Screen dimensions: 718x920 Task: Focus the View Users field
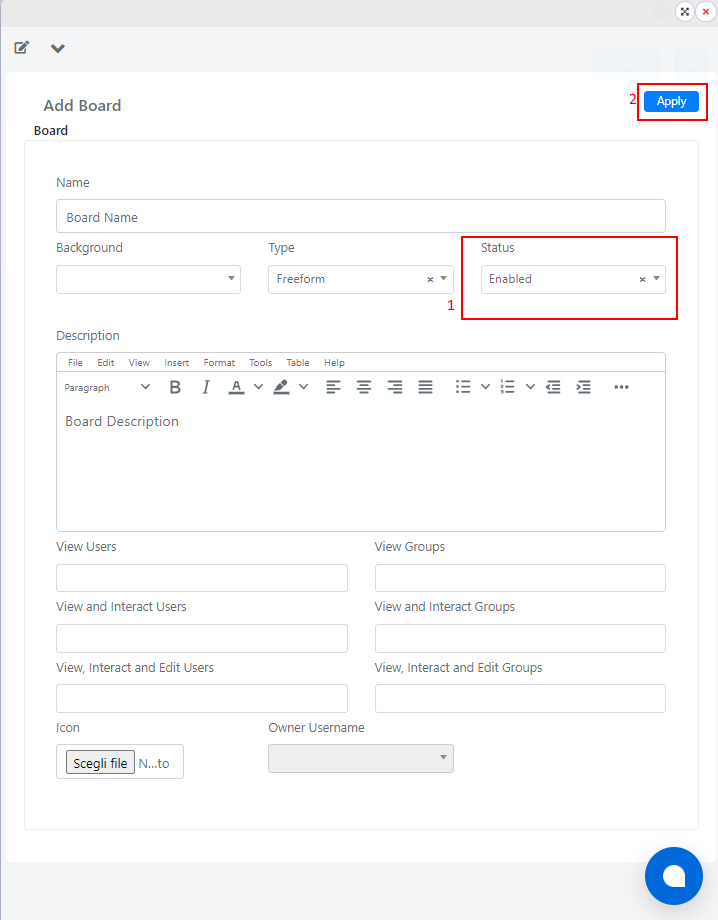[202, 578]
